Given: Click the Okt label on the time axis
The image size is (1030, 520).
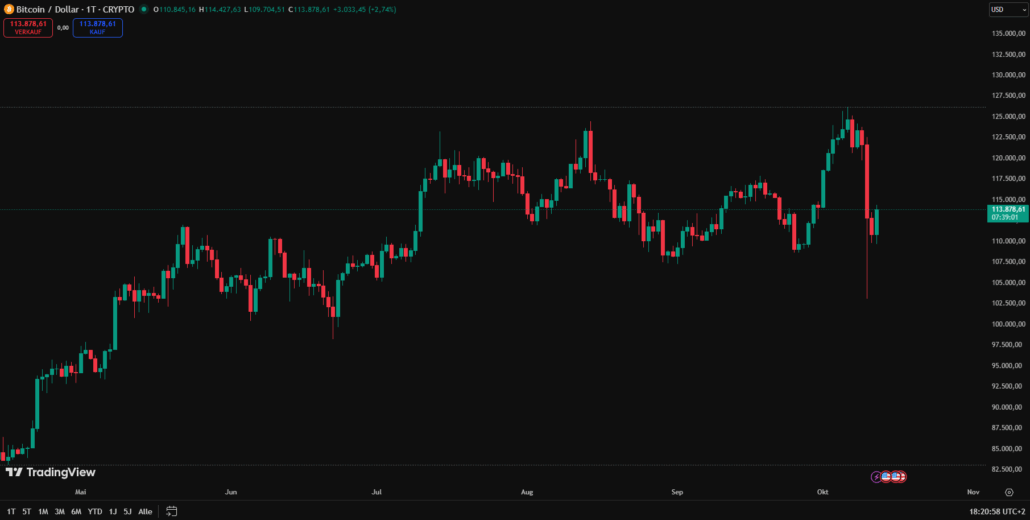Looking at the screenshot, I should pos(823,492).
